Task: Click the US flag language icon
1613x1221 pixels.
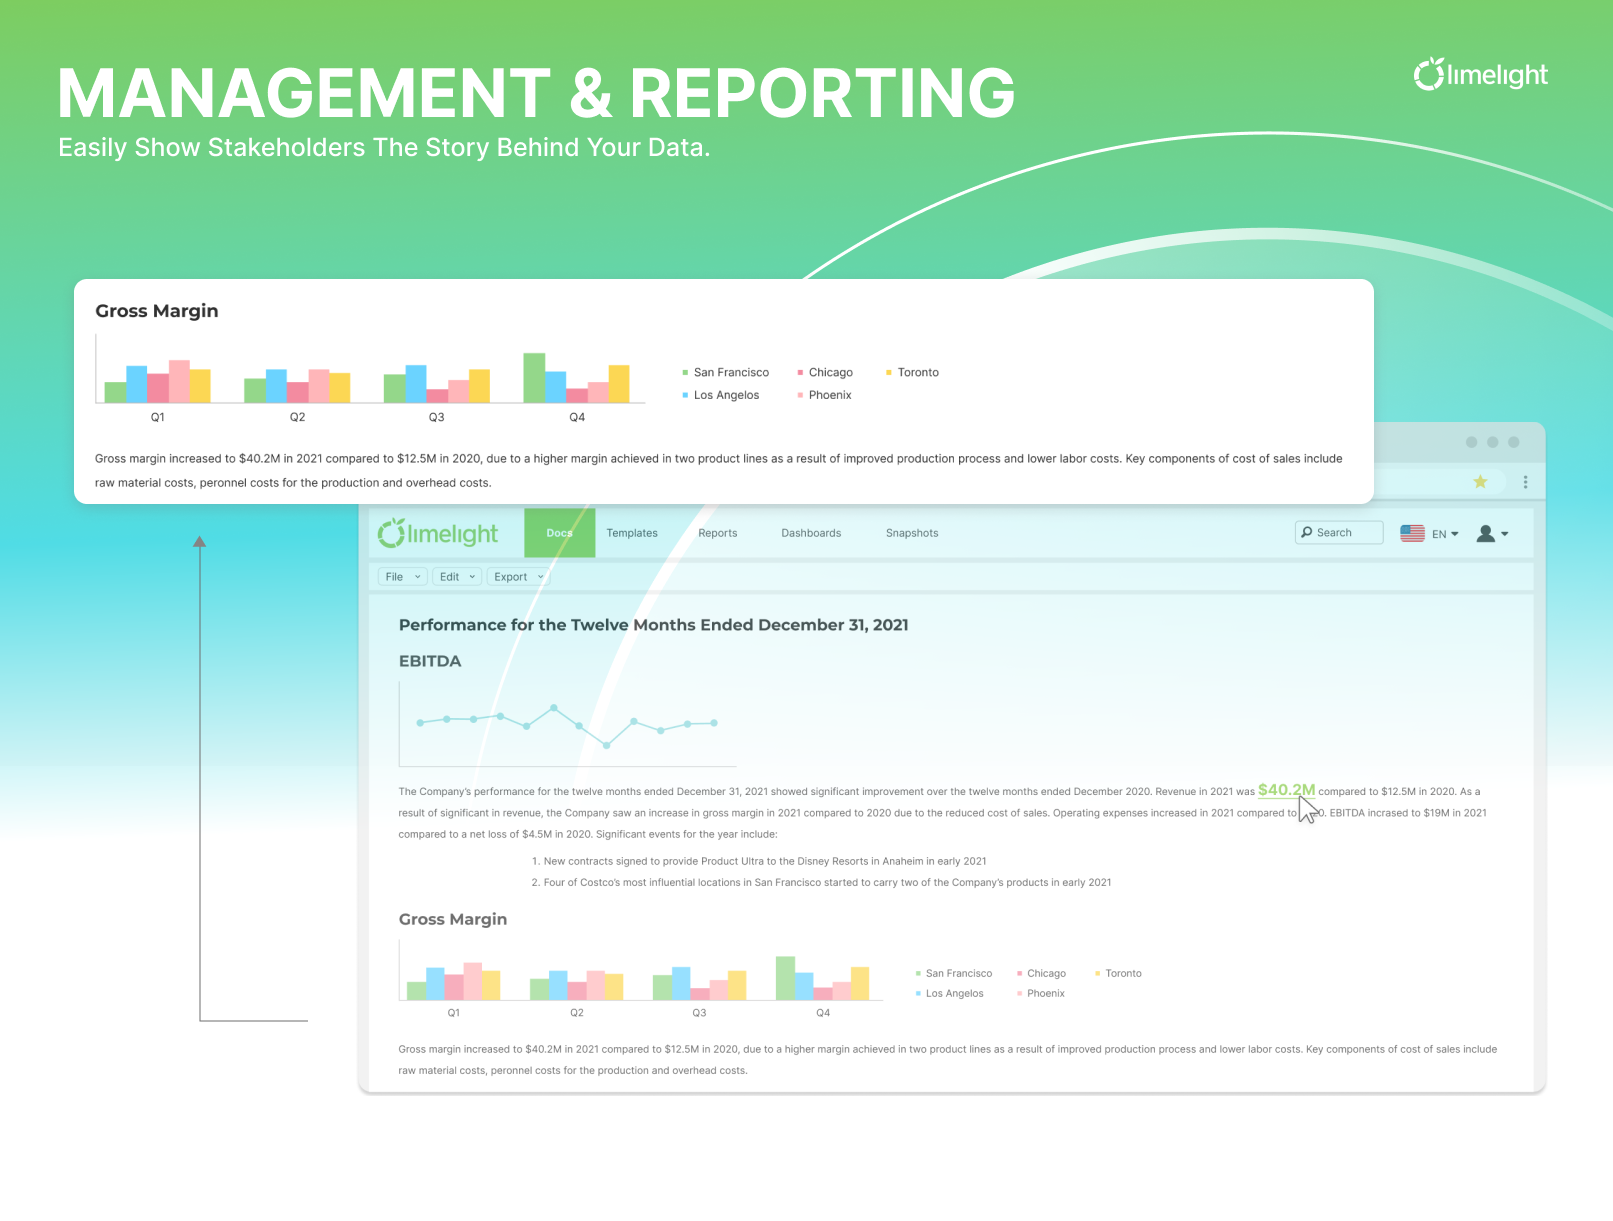Action: (1412, 533)
